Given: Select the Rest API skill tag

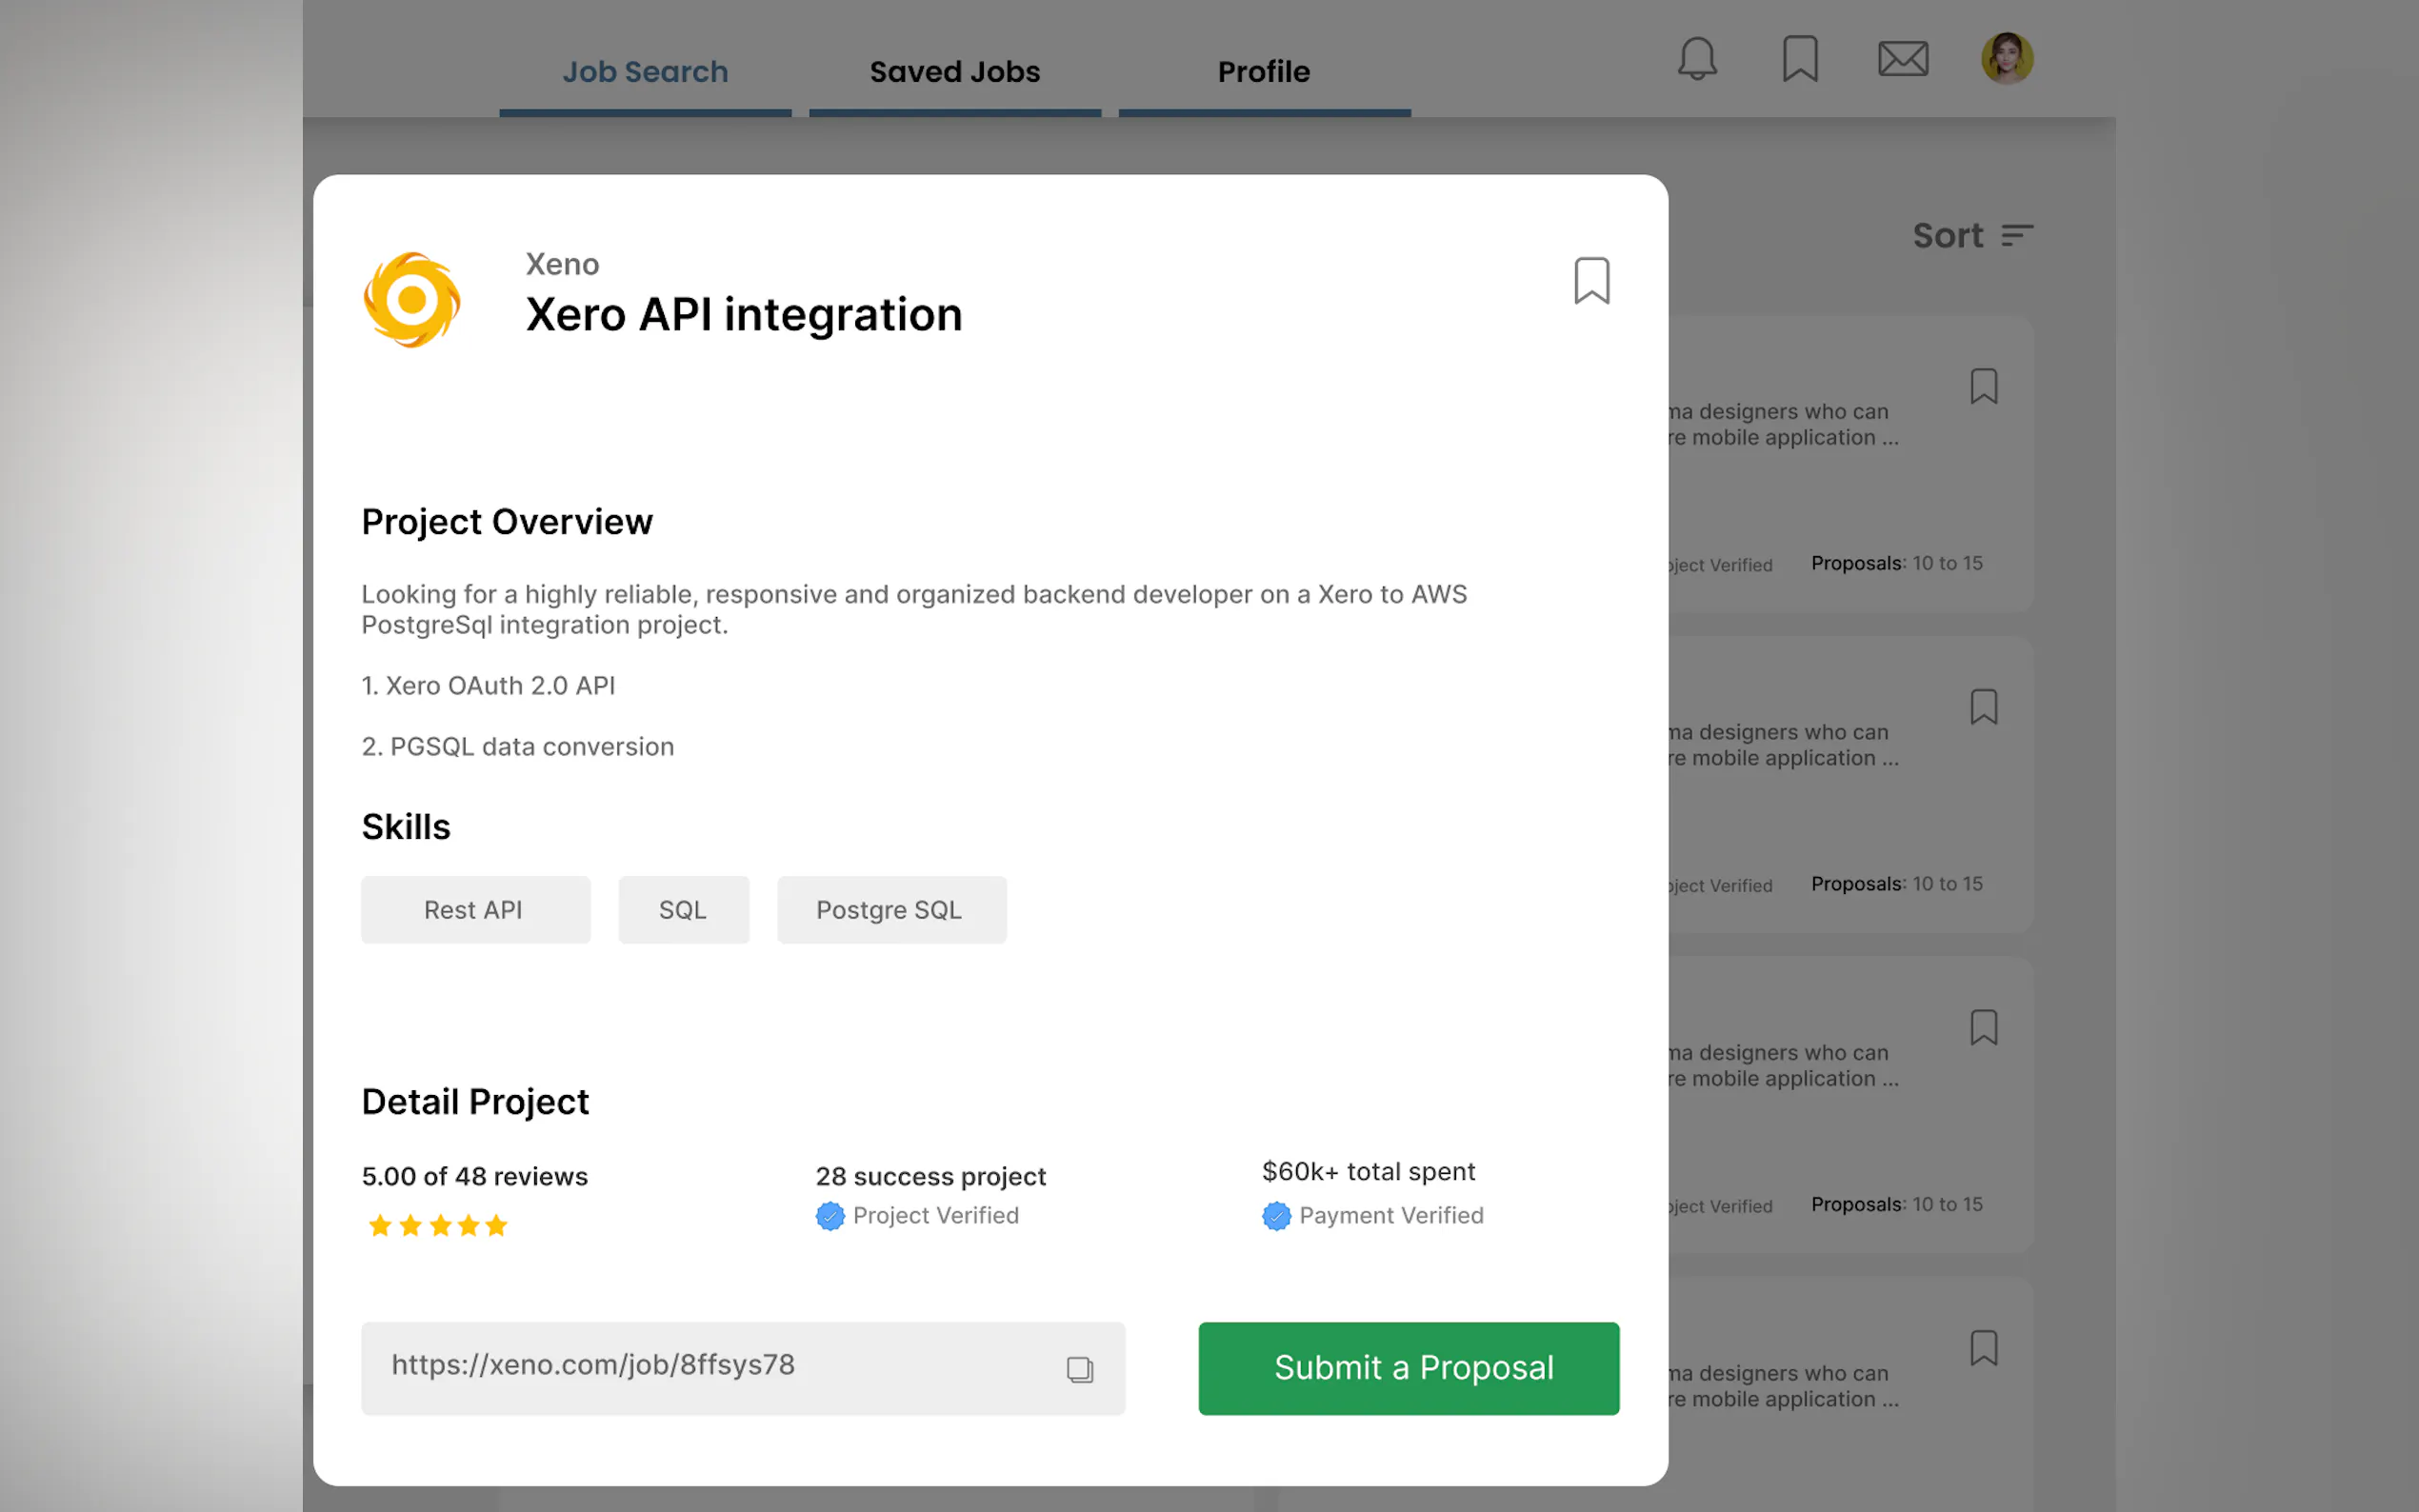Looking at the screenshot, I should pos(475,910).
